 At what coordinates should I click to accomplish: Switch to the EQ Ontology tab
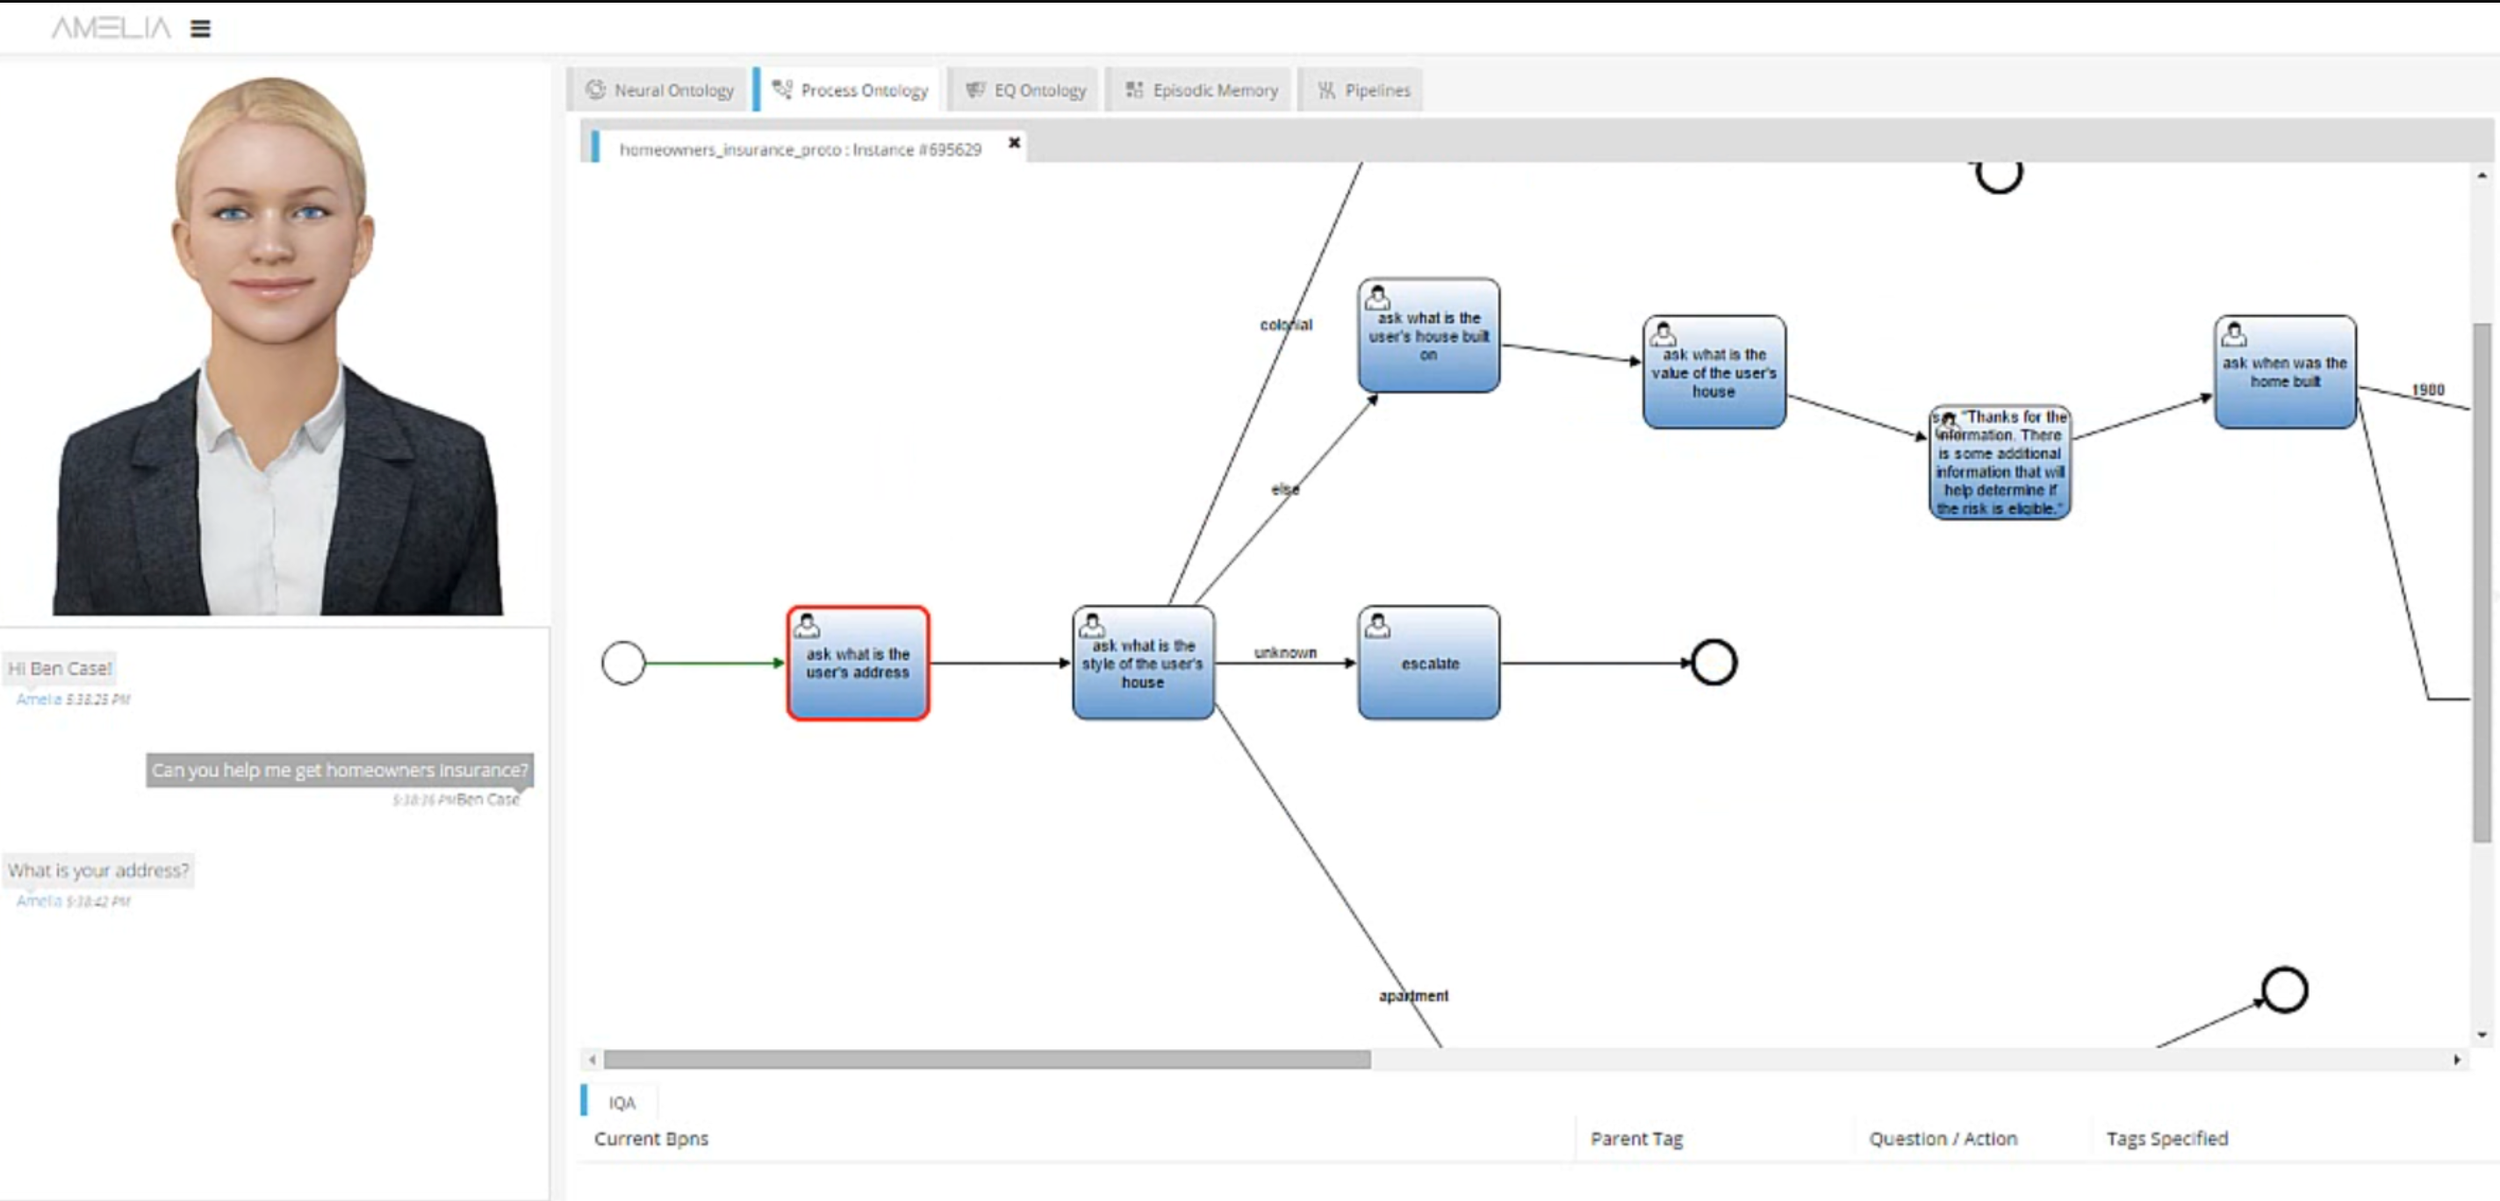[x=1027, y=90]
